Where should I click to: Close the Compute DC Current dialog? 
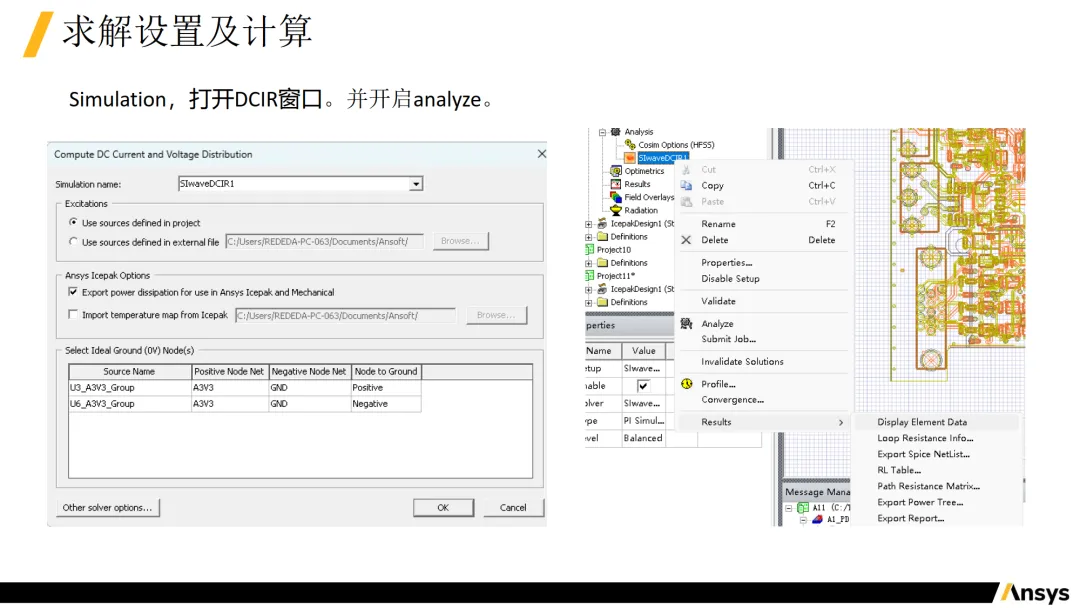click(x=541, y=154)
